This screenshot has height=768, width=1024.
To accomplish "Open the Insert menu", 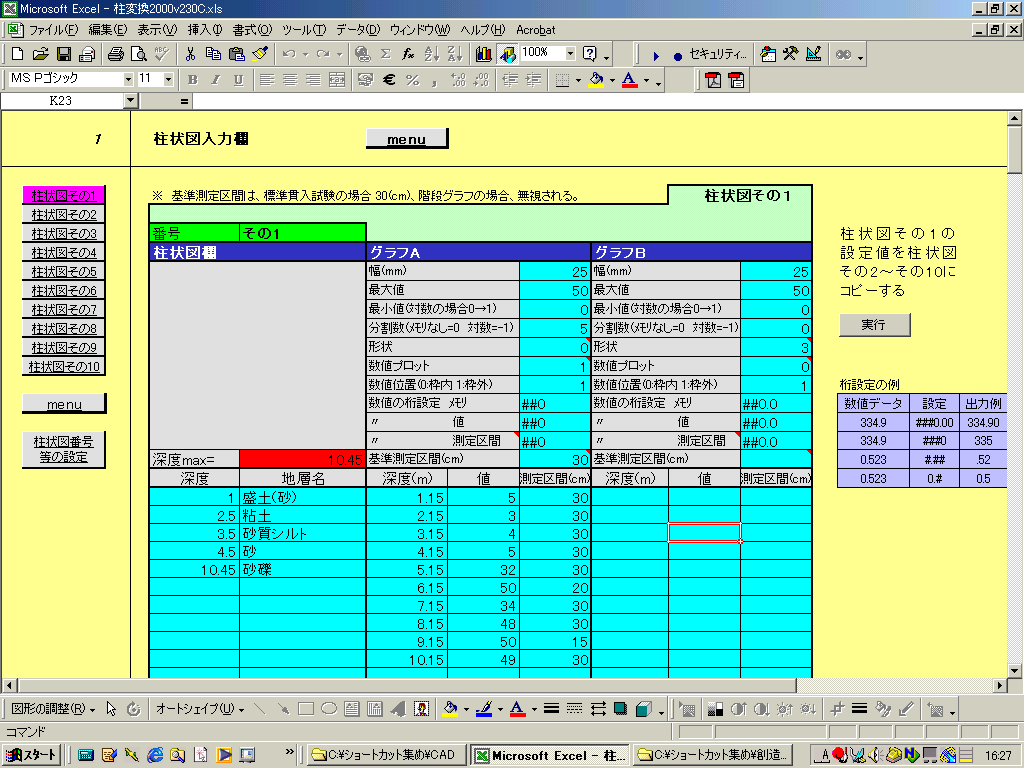I will [x=205, y=30].
